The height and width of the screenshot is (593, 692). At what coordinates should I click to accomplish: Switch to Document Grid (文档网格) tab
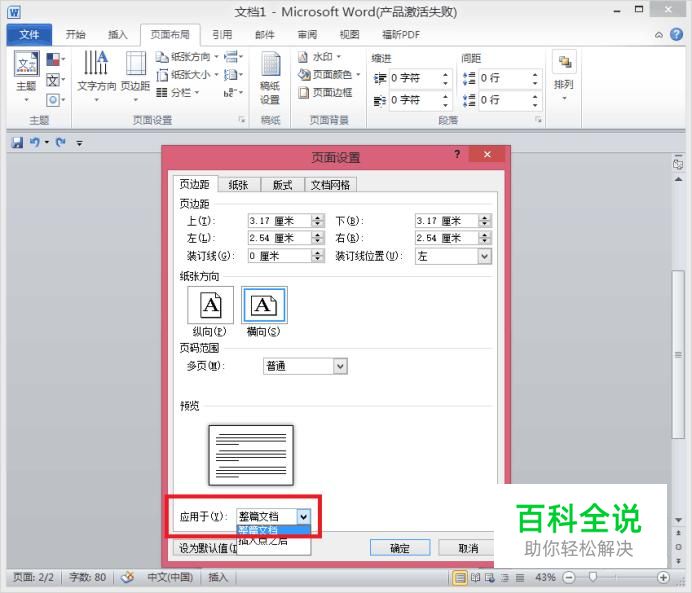[x=331, y=185]
